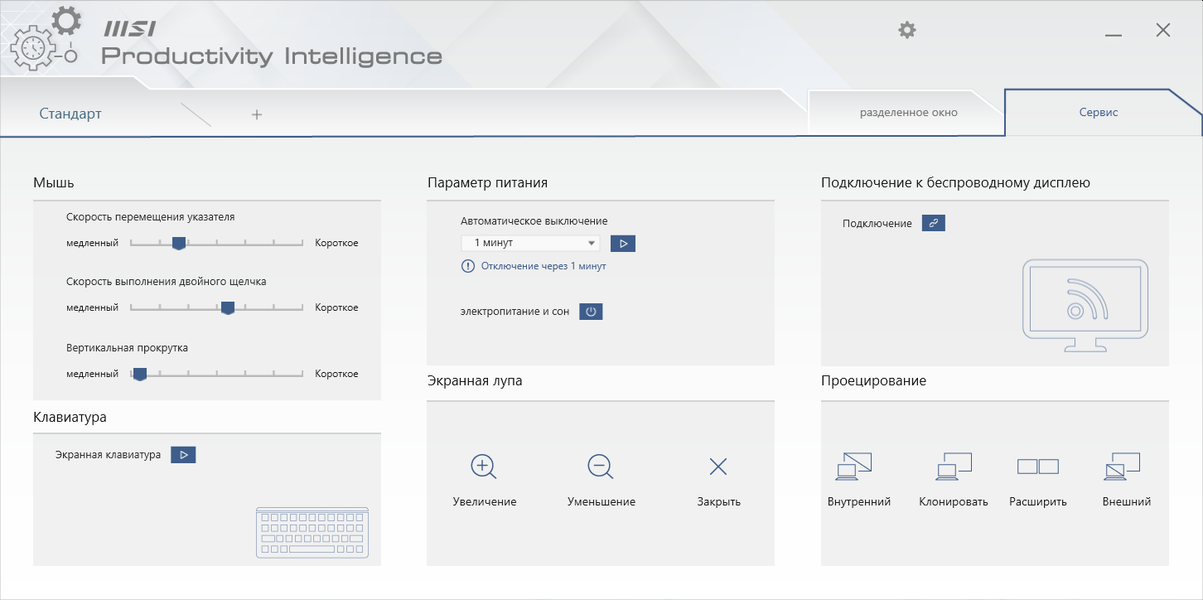Image resolution: width=1203 pixels, height=600 pixels.
Task: Click Скорость перемещения указателя label
Action: coord(151,216)
